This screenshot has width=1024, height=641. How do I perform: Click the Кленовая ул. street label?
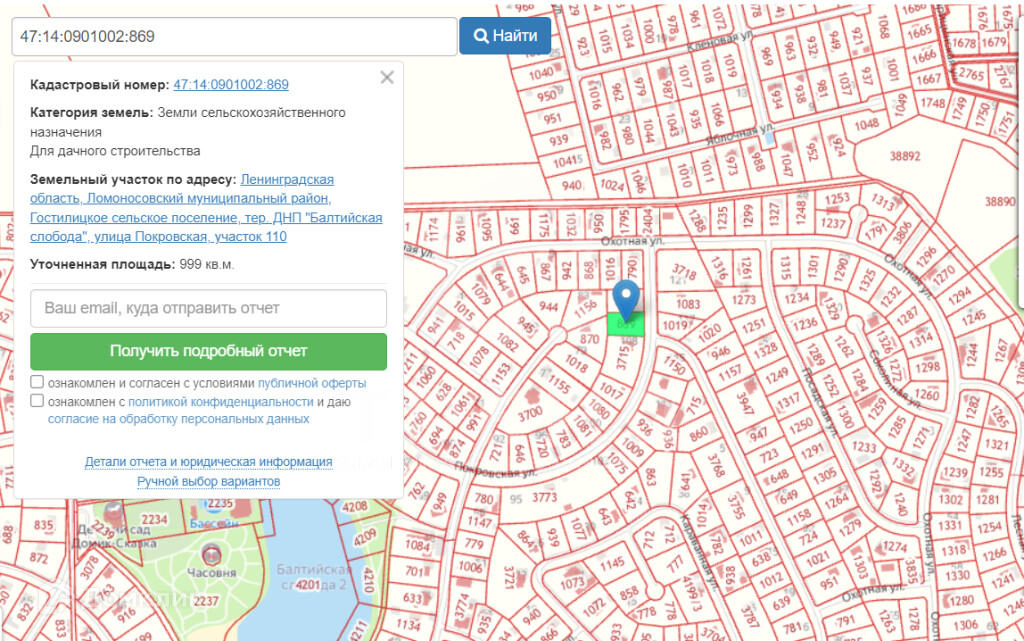click(718, 42)
